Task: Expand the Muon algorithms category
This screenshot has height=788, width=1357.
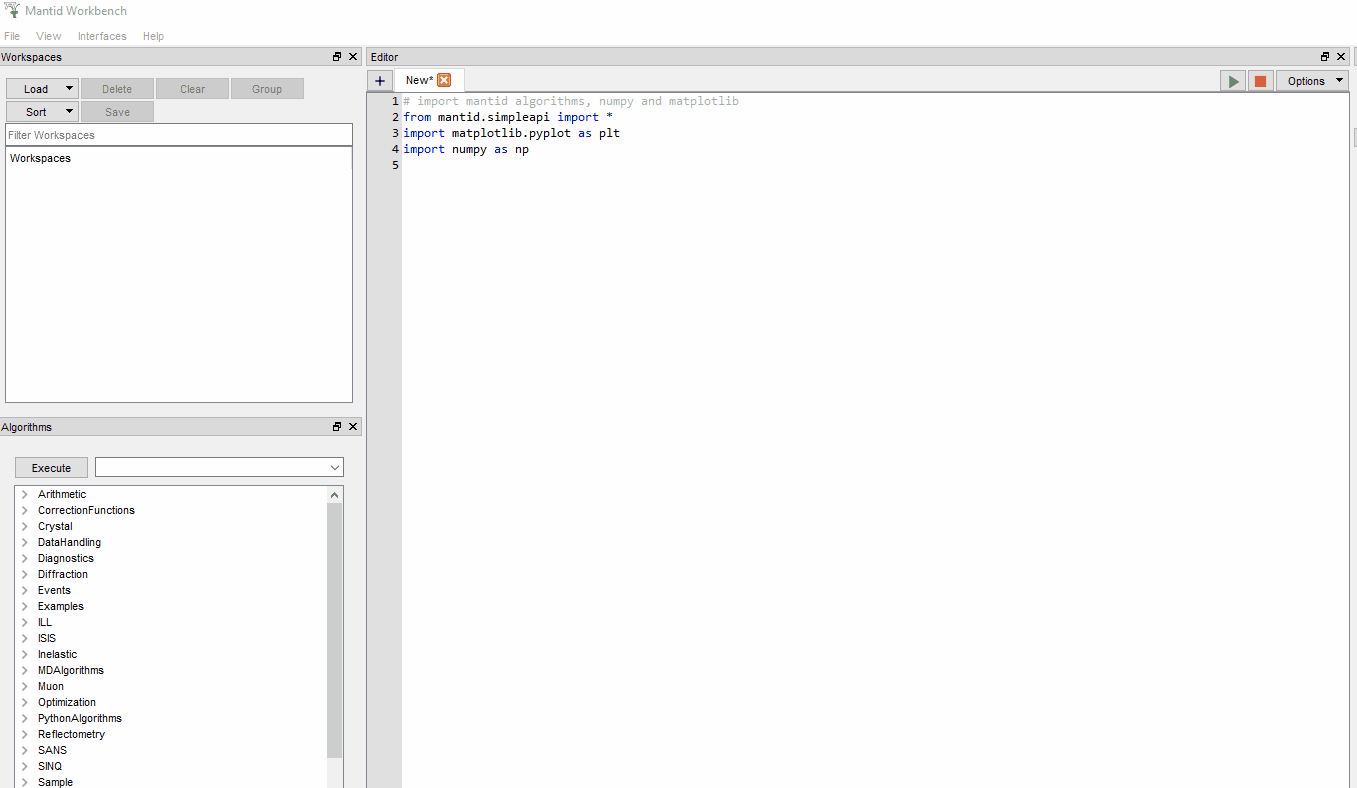Action: pyautogui.click(x=24, y=686)
